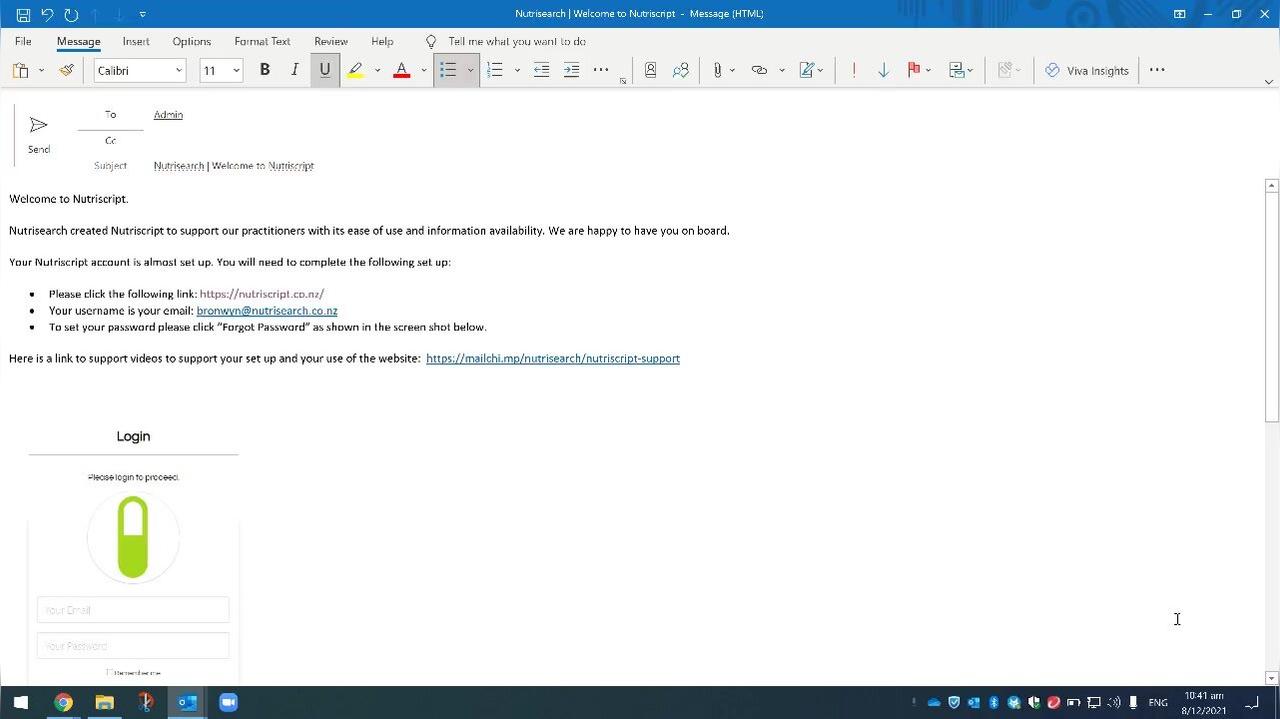Toggle Bold formatting
Viewport: 1280px width, 719px height.
coord(265,70)
